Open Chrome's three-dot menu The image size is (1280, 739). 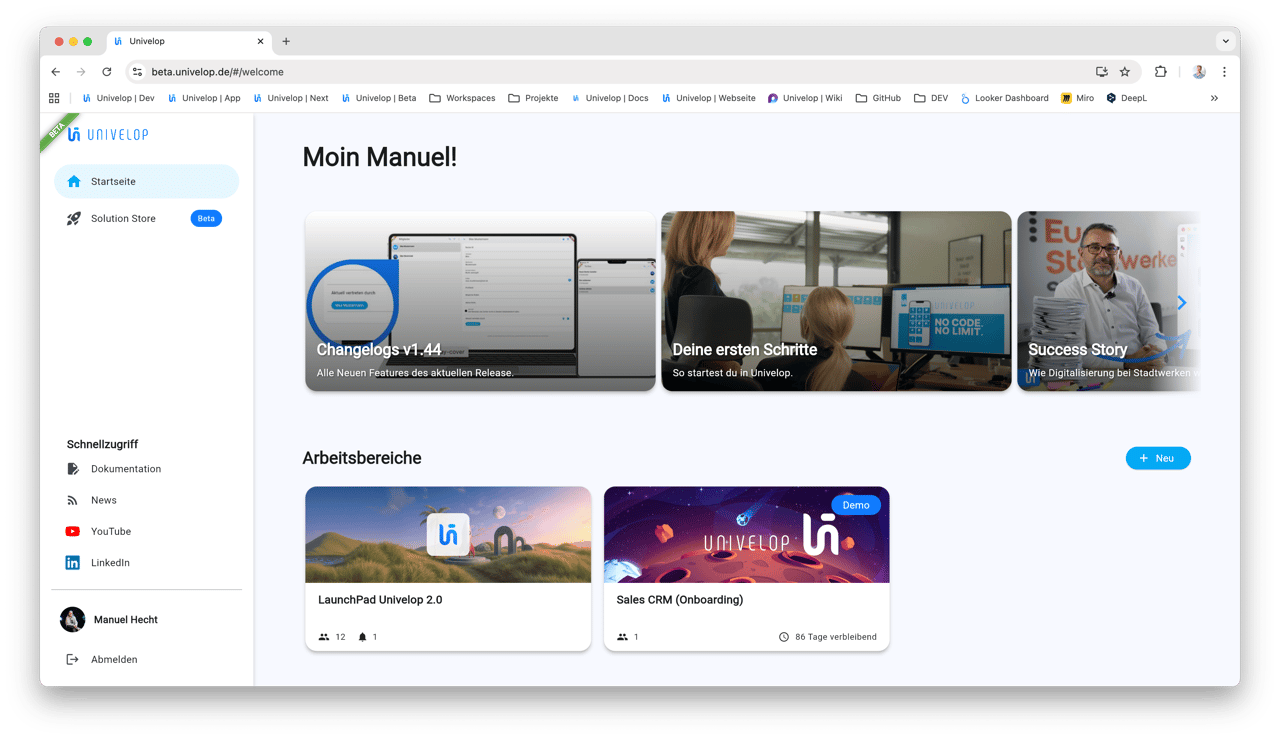coord(1224,72)
